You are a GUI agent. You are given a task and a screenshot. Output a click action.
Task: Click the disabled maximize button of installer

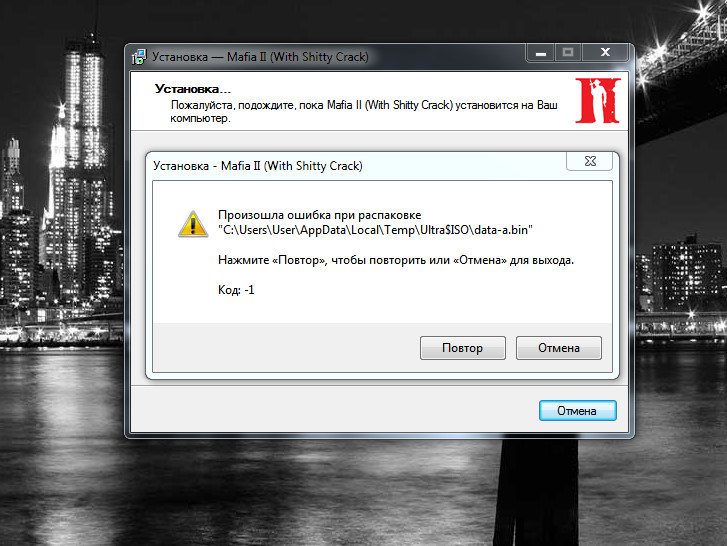568,52
